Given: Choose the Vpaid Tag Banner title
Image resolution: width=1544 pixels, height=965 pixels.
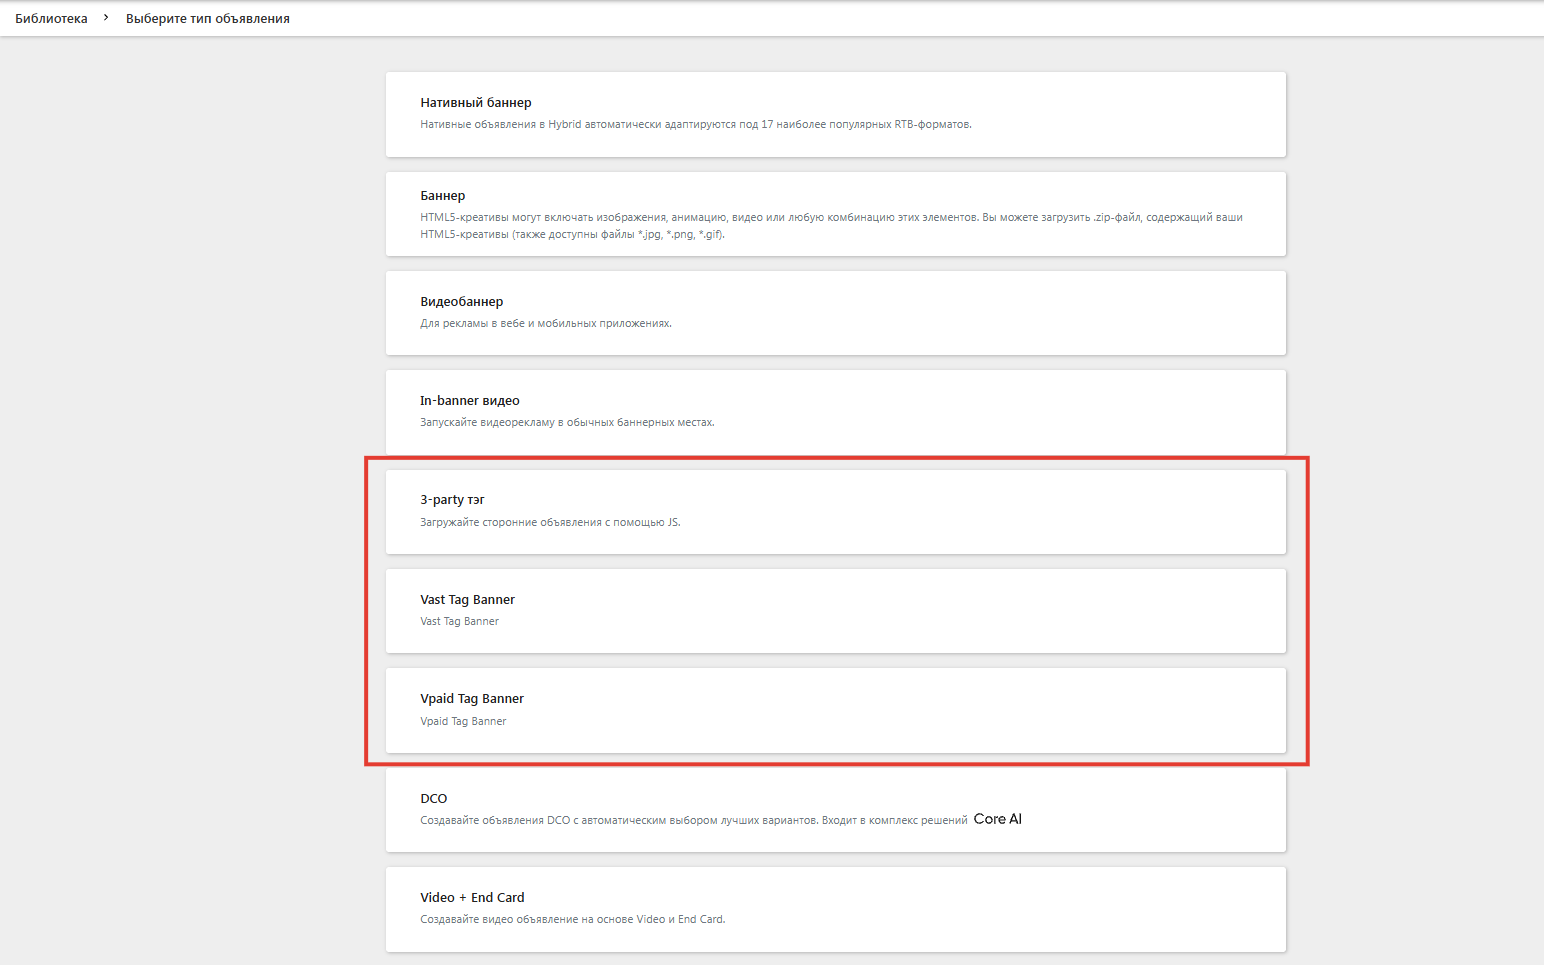Looking at the screenshot, I should pyautogui.click(x=471, y=699).
